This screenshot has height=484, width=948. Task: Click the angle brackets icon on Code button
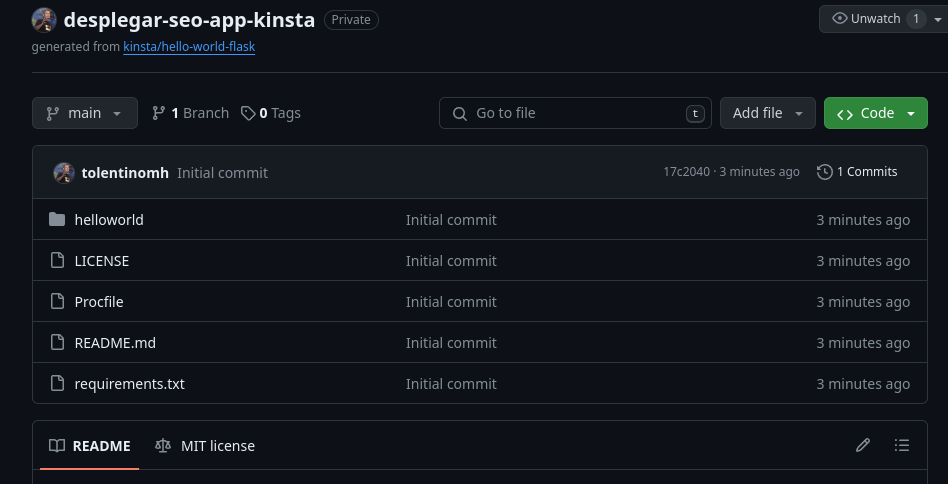(x=845, y=114)
